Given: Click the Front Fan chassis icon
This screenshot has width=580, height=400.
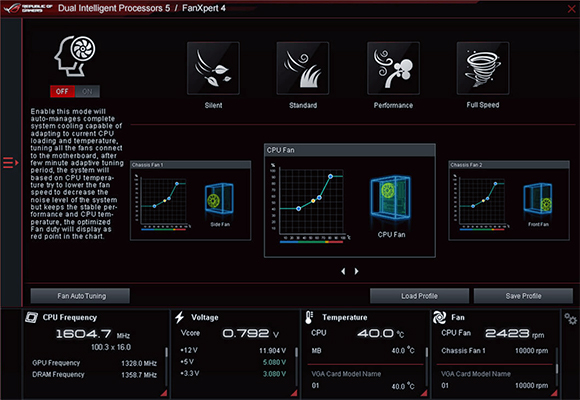Looking at the screenshot, I should point(538,199).
